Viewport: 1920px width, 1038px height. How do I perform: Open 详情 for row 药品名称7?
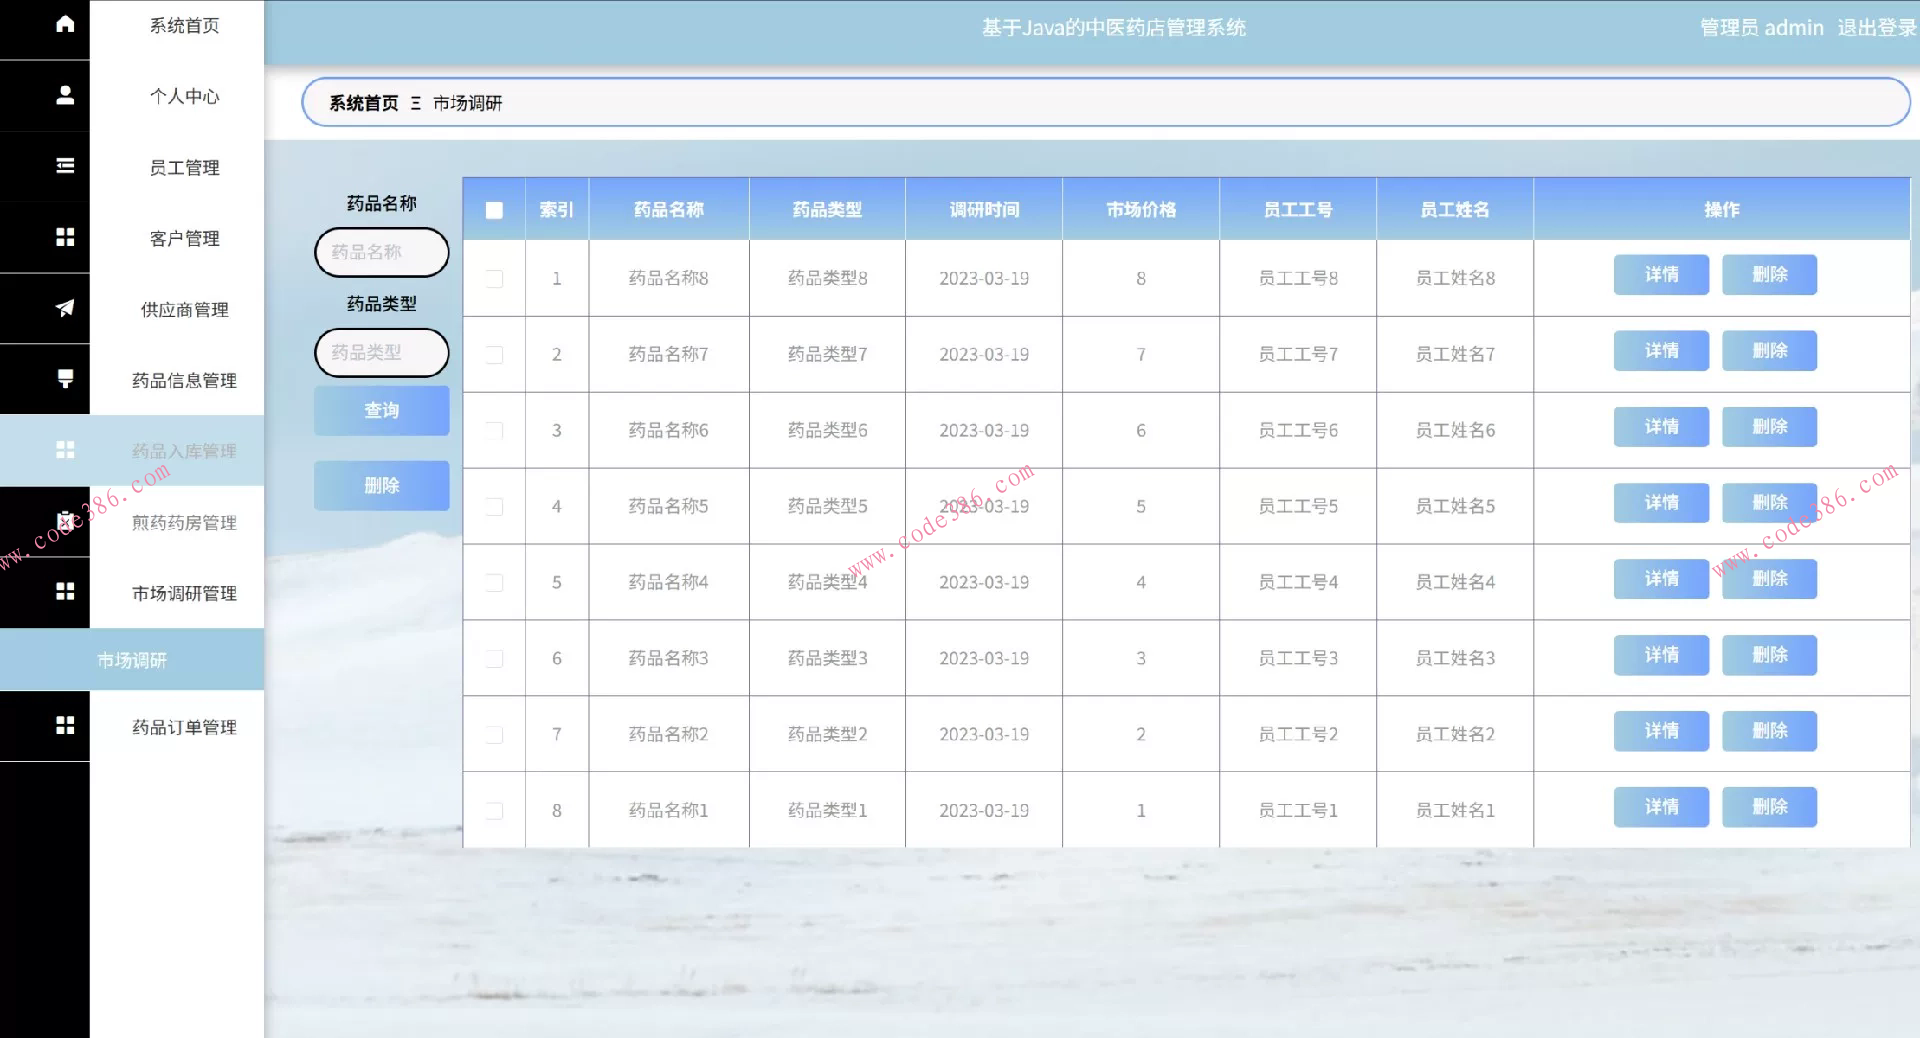pyautogui.click(x=1660, y=351)
